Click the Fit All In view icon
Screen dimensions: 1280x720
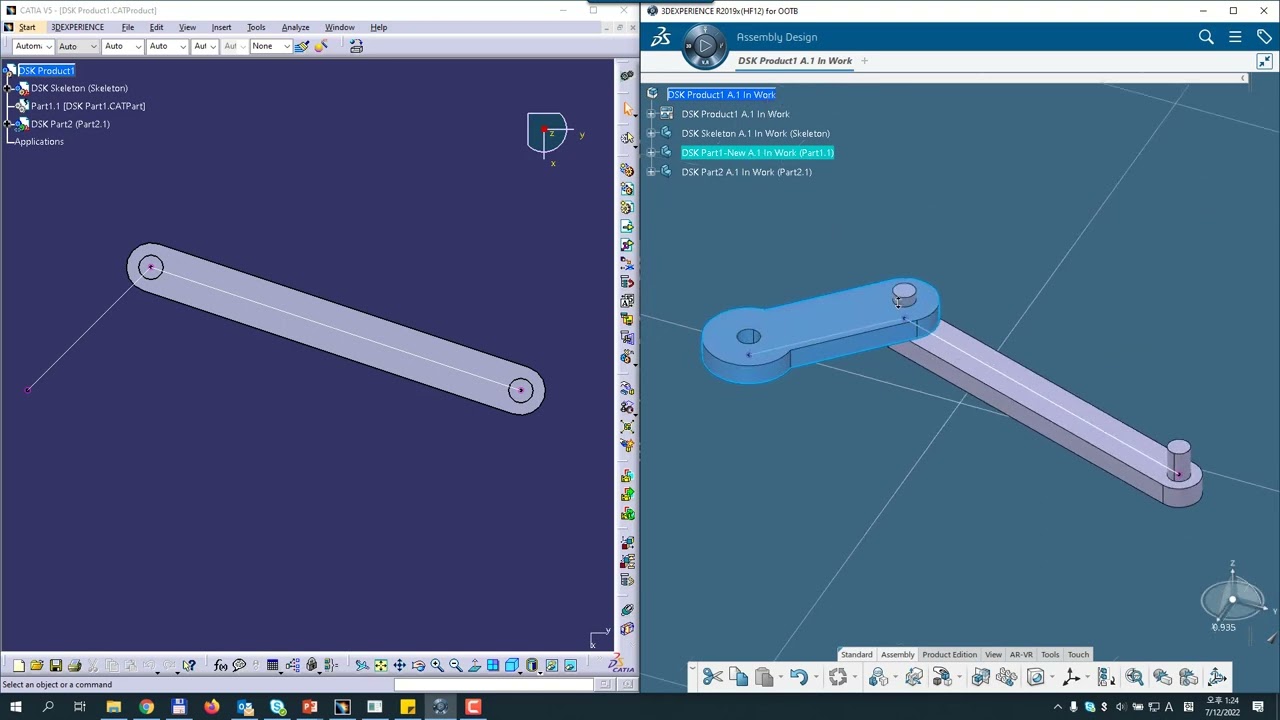point(380,665)
